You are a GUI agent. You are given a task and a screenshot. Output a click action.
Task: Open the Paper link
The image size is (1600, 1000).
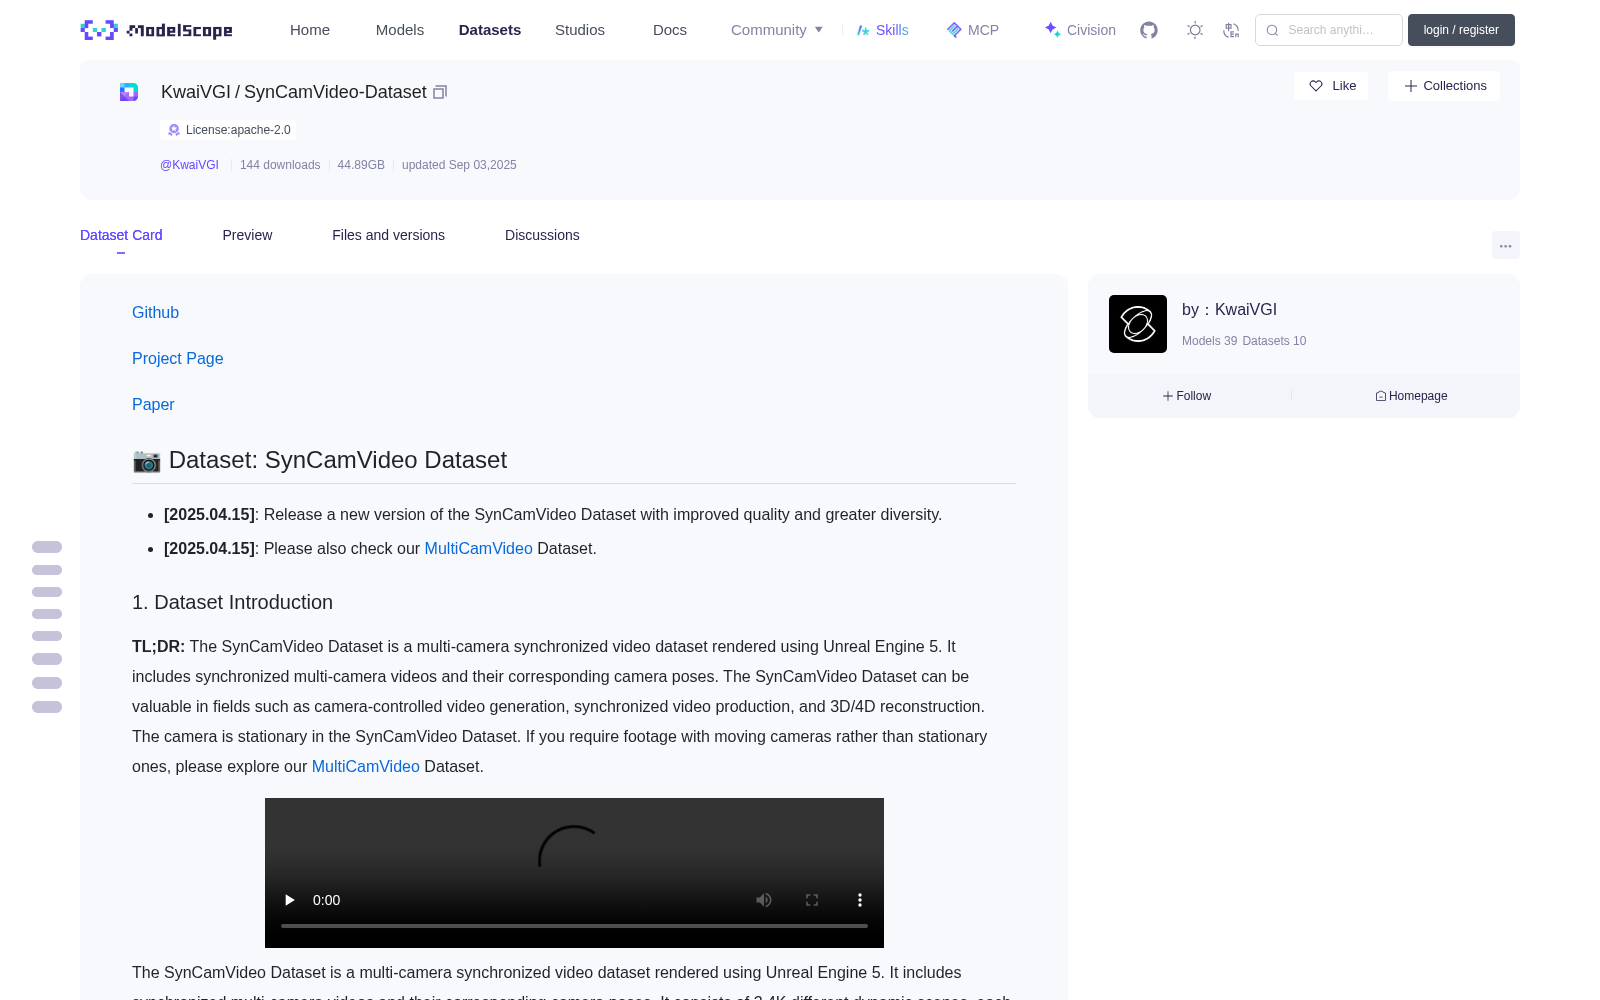(x=153, y=405)
